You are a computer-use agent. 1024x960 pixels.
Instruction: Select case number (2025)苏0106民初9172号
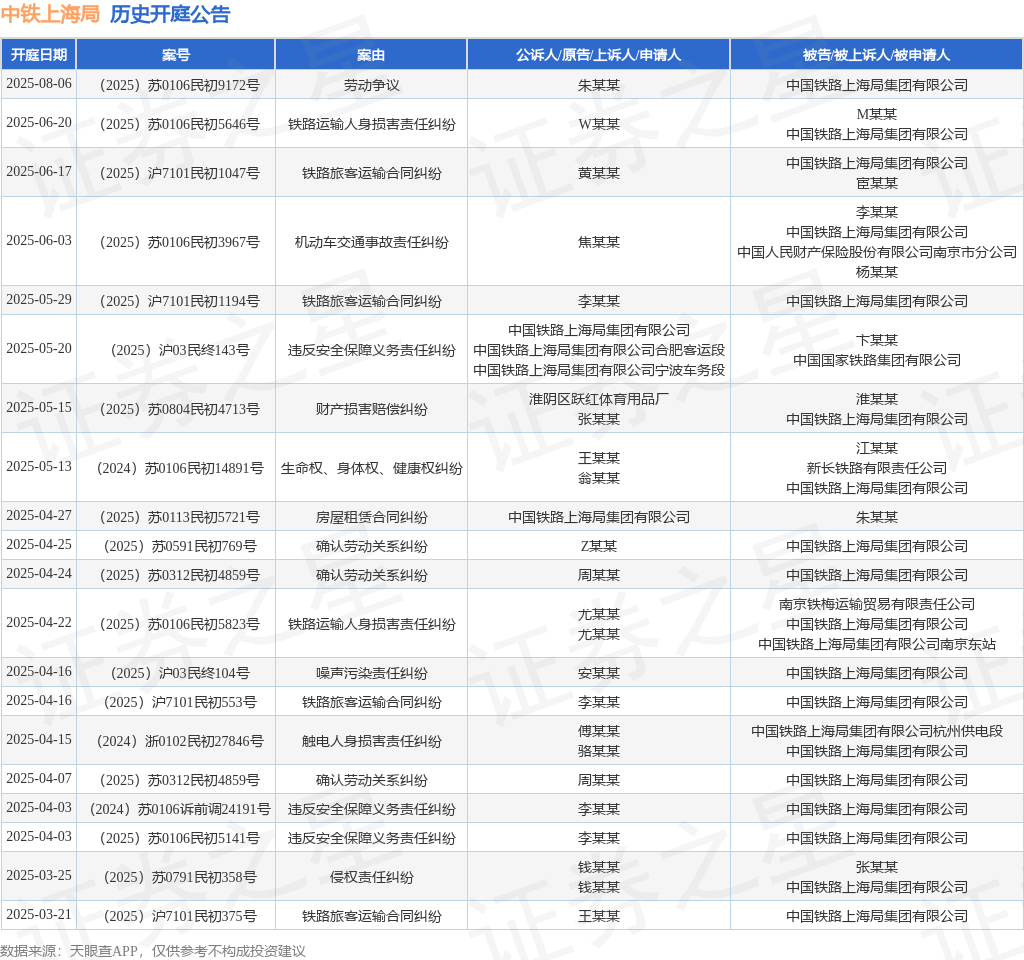(x=180, y=86)
